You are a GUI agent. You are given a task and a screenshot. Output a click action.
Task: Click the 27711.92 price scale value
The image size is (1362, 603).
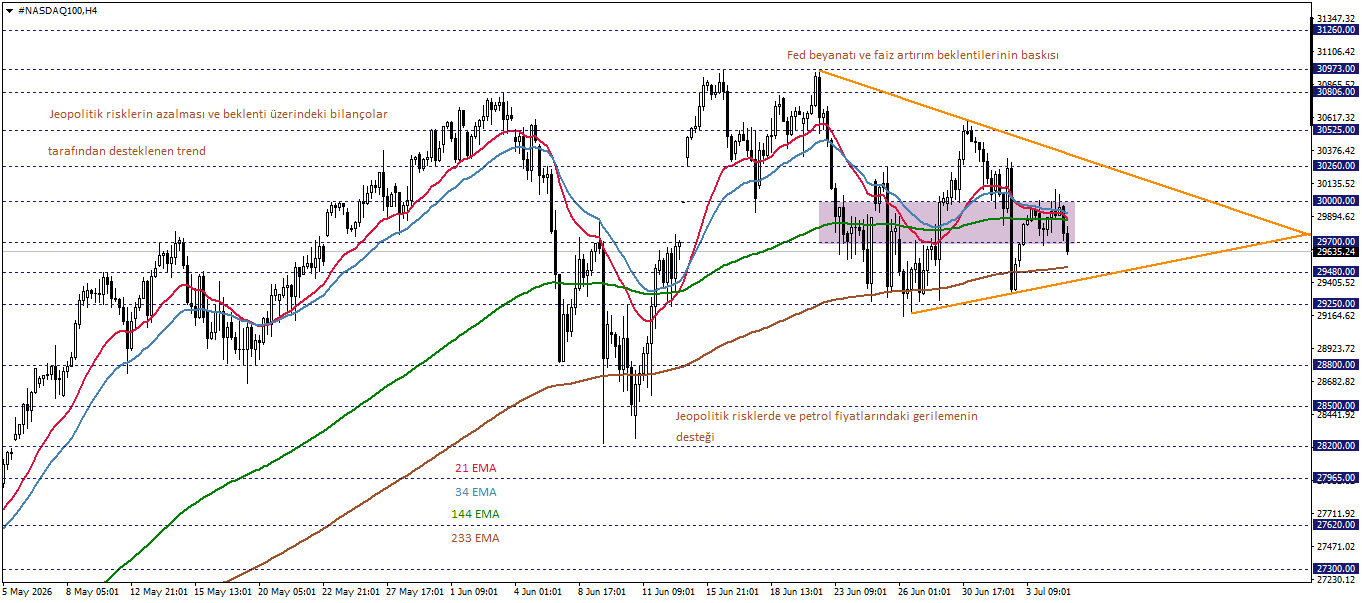[1336, 513]
